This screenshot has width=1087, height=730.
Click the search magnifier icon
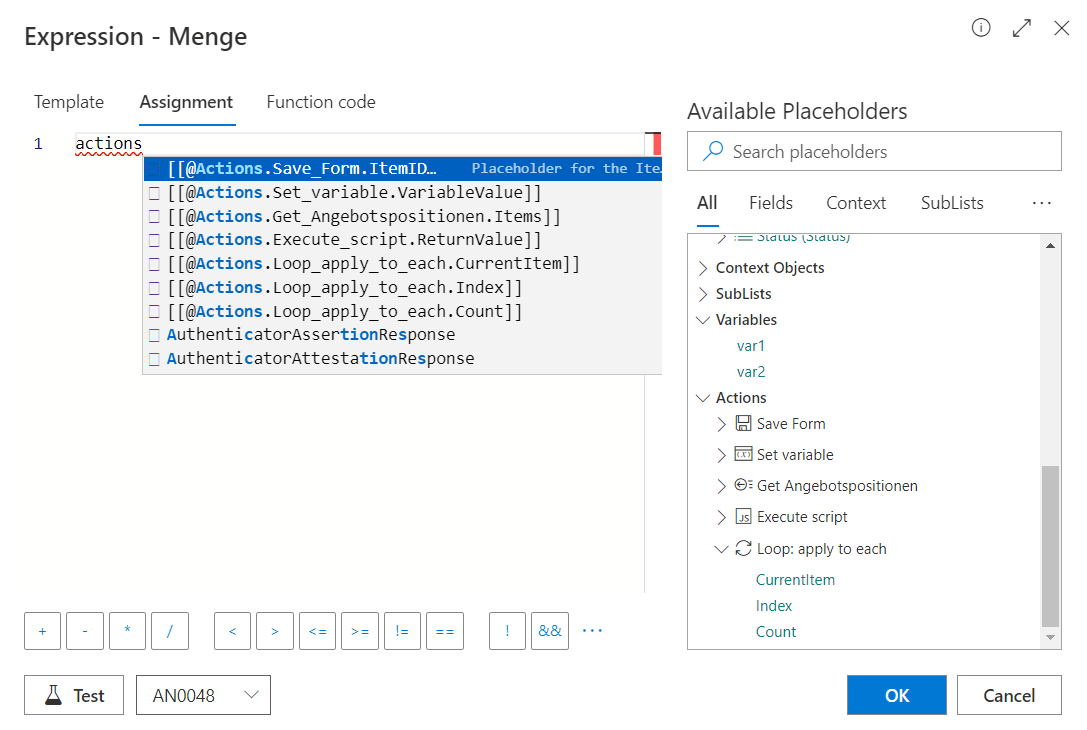[x=713, y=151]
